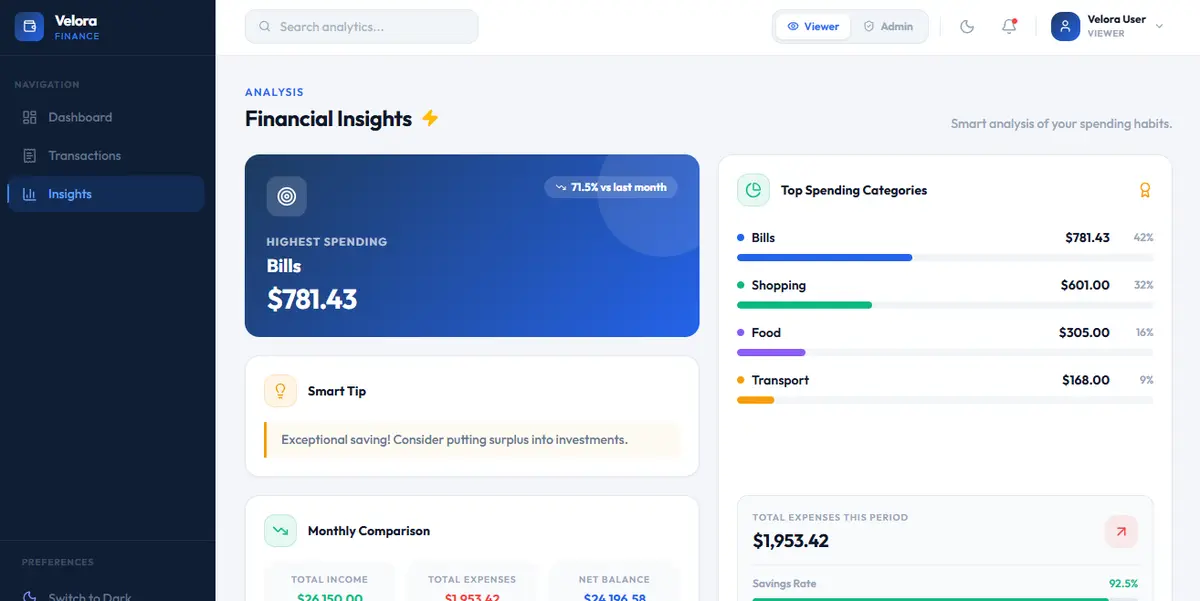This screenshot has width=1200, height=601.
Task: Click the $168.00 Transport amount
Action: pos(1086,380)
